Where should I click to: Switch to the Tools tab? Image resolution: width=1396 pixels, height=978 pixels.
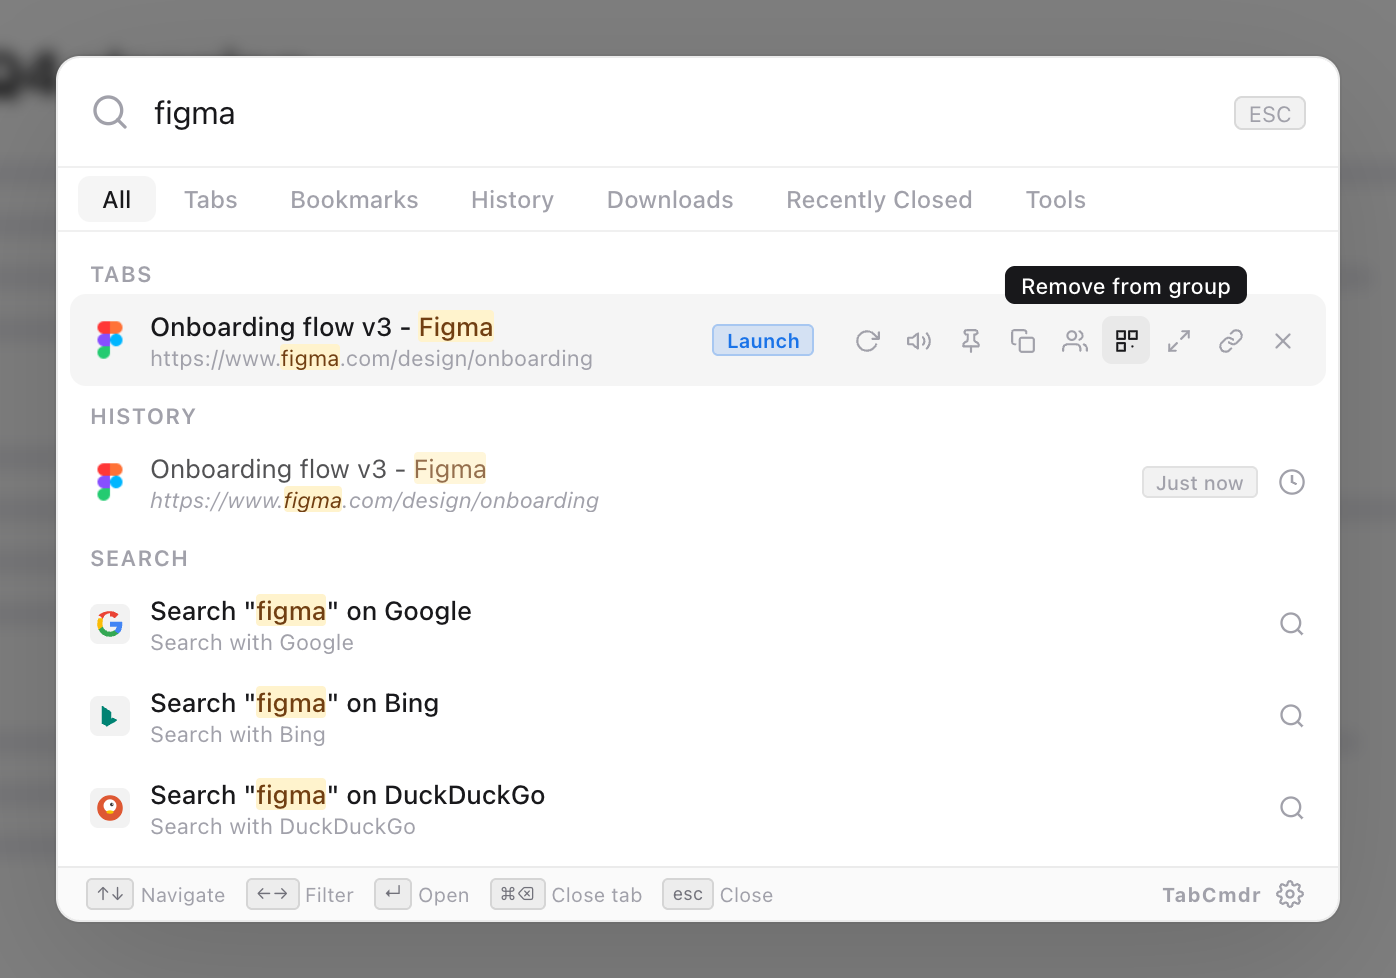point(1056,200)
